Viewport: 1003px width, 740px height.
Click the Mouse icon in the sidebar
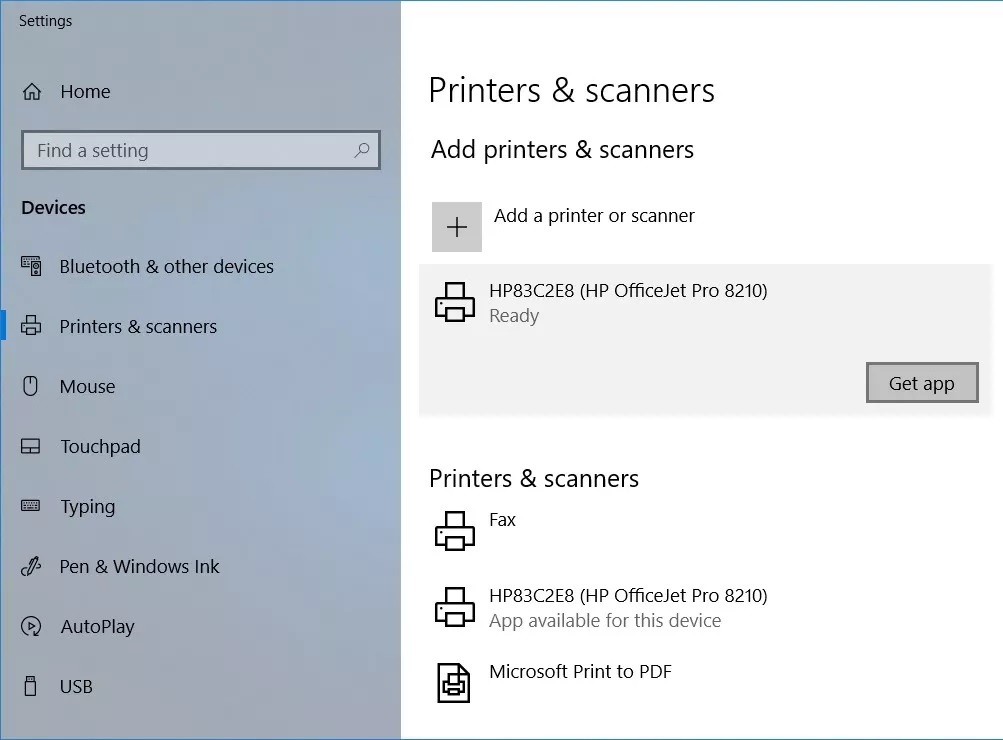(31, 387)
